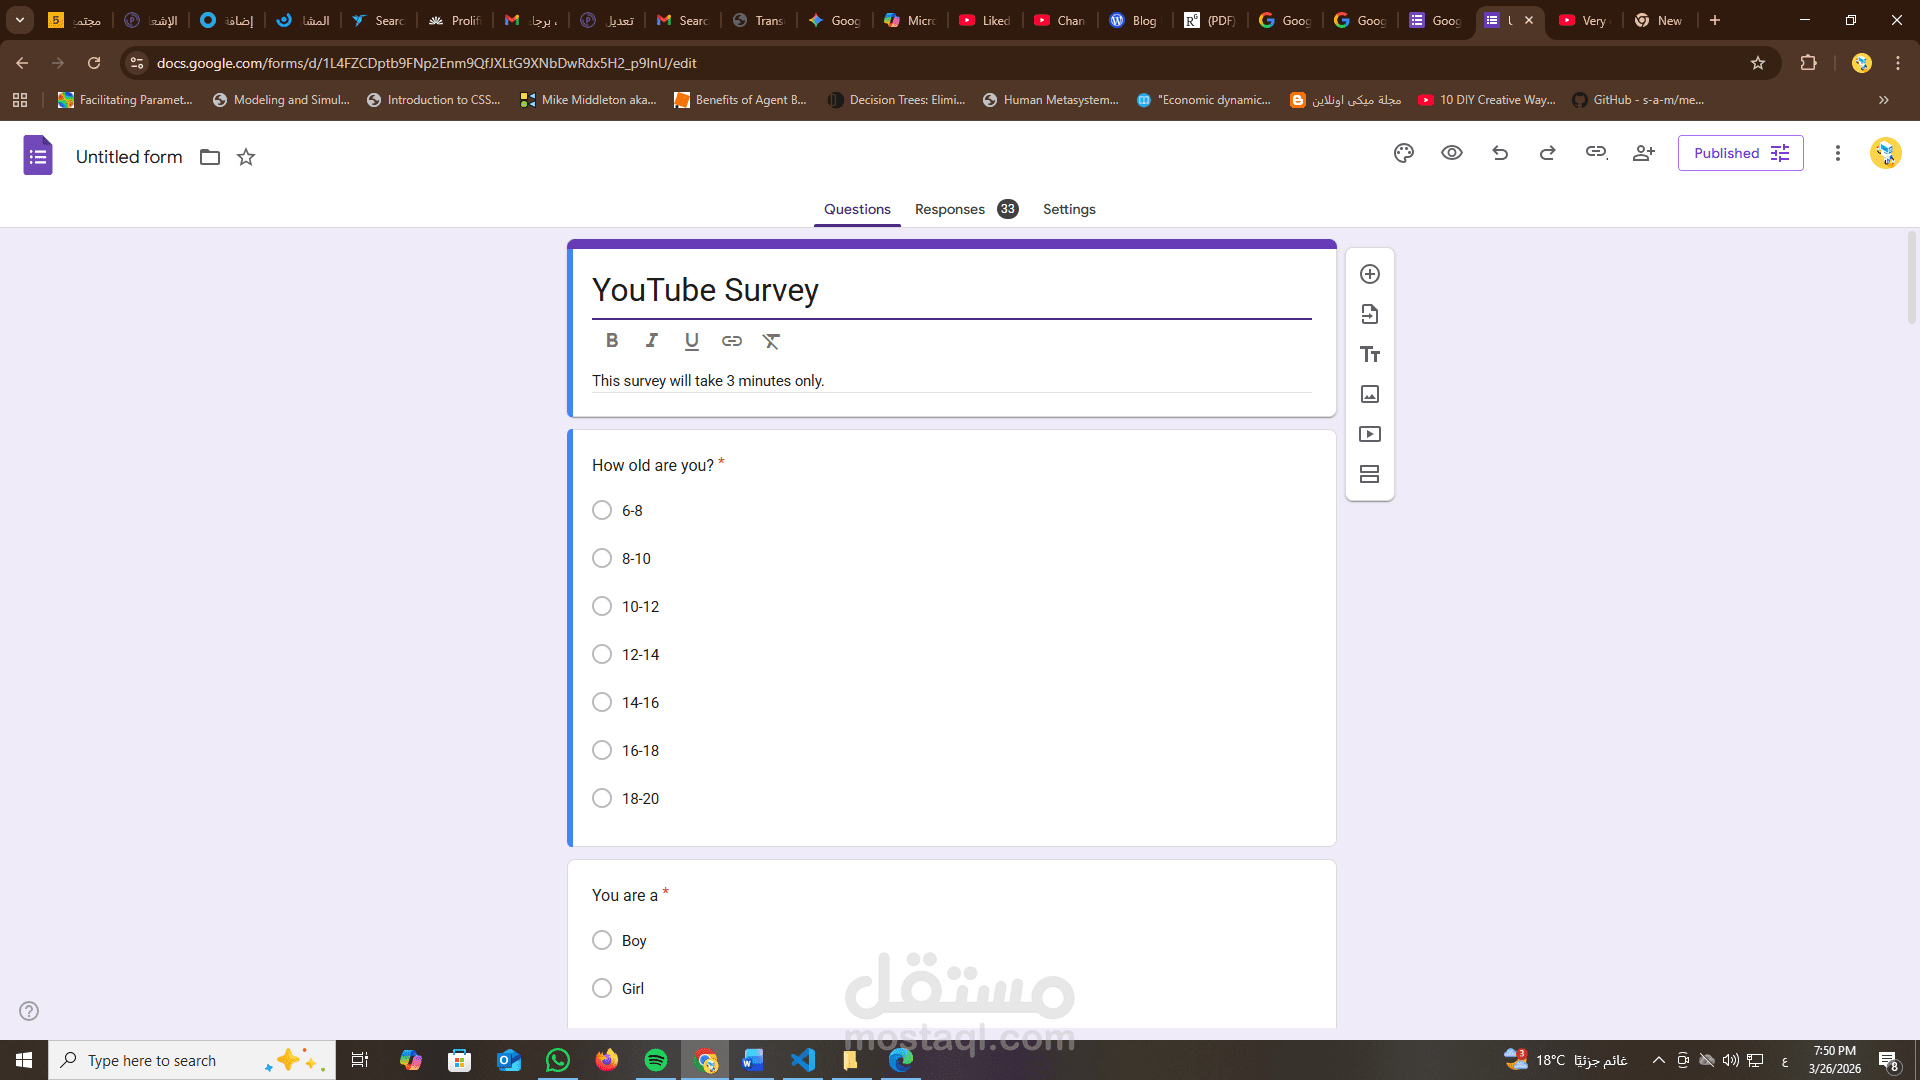Expand the tab search dropdown arrow
The height and width of the screenshot is (1080, 1920).
click(x=19, y=20)
